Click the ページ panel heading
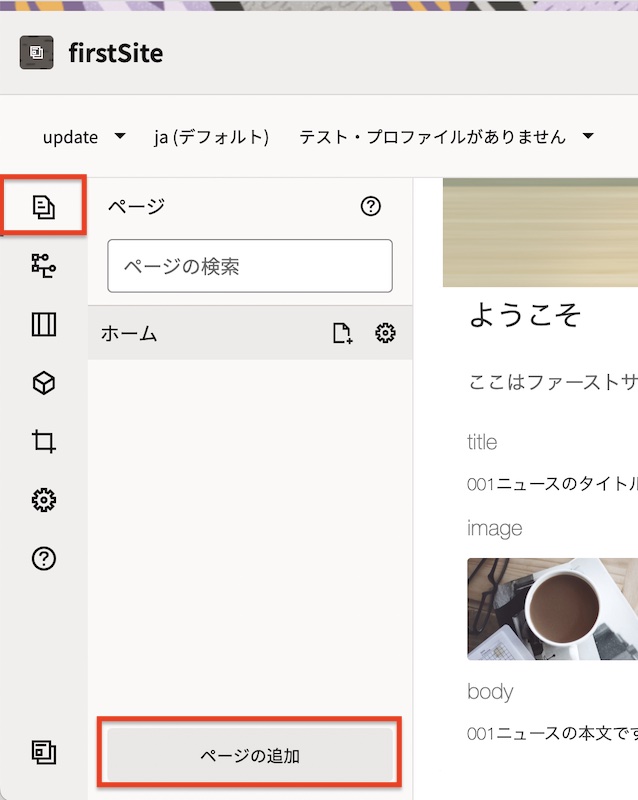This screenshot has width=638, height=800. pos(136,206)
